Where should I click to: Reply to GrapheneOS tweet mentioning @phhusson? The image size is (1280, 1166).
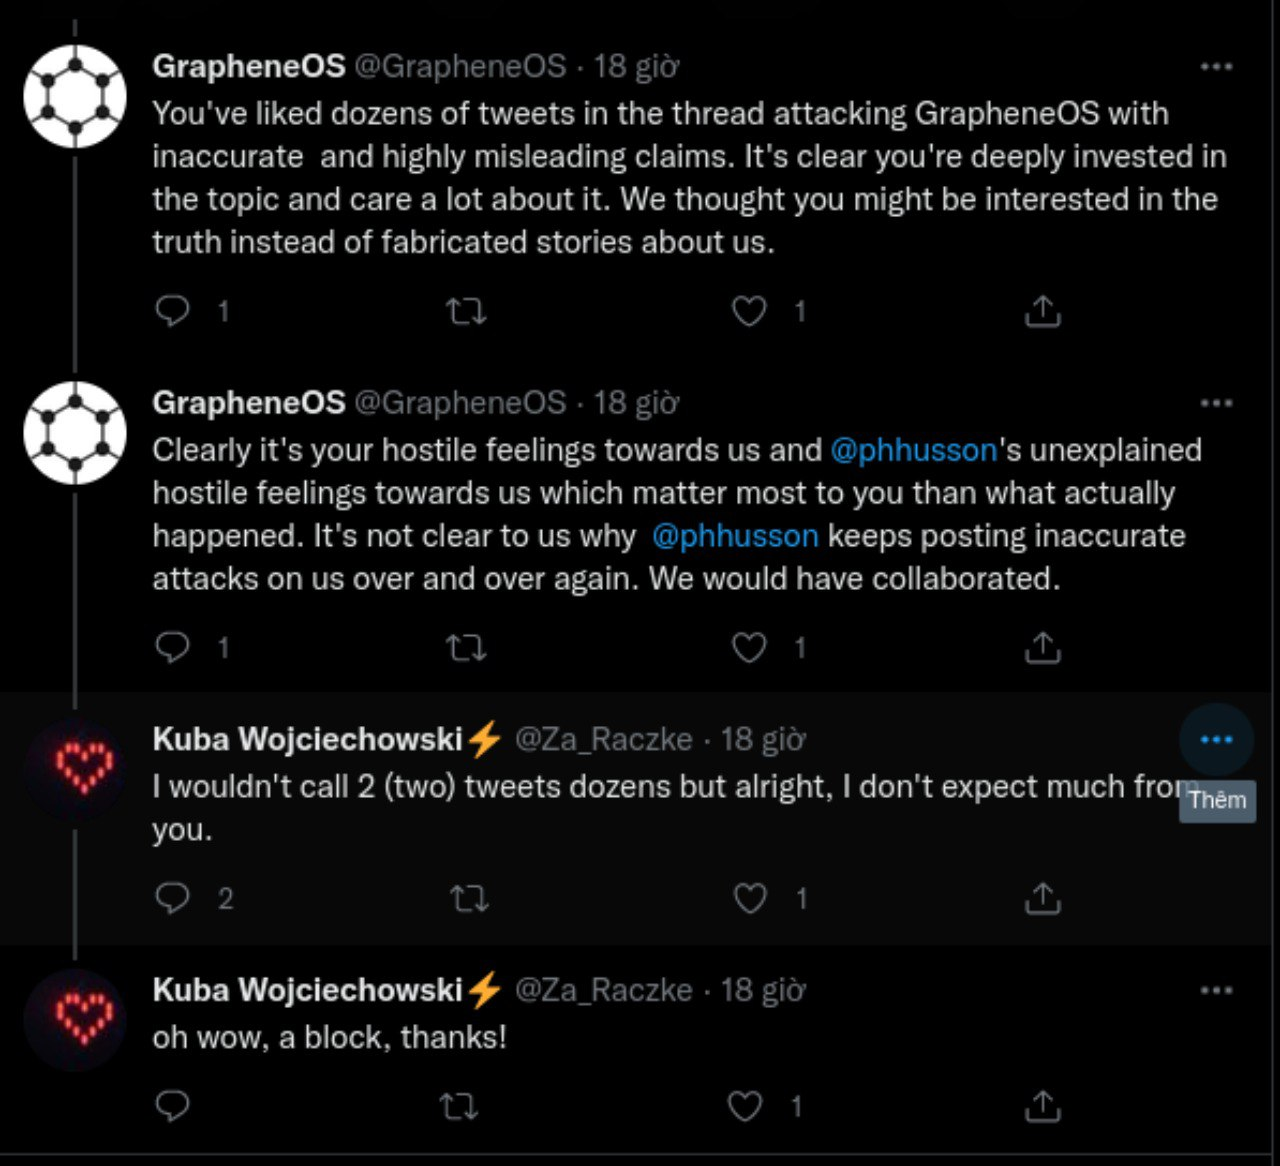pos(173,648)
